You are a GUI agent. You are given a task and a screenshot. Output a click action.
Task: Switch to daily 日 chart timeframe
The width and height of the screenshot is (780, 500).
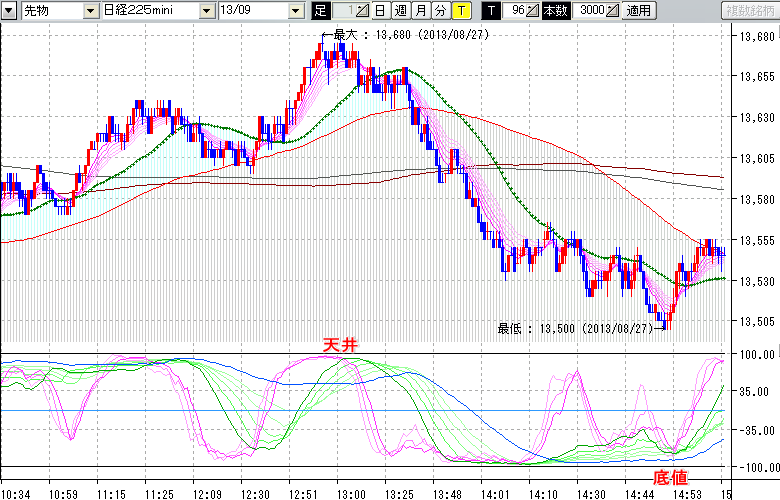coord(380,11)
